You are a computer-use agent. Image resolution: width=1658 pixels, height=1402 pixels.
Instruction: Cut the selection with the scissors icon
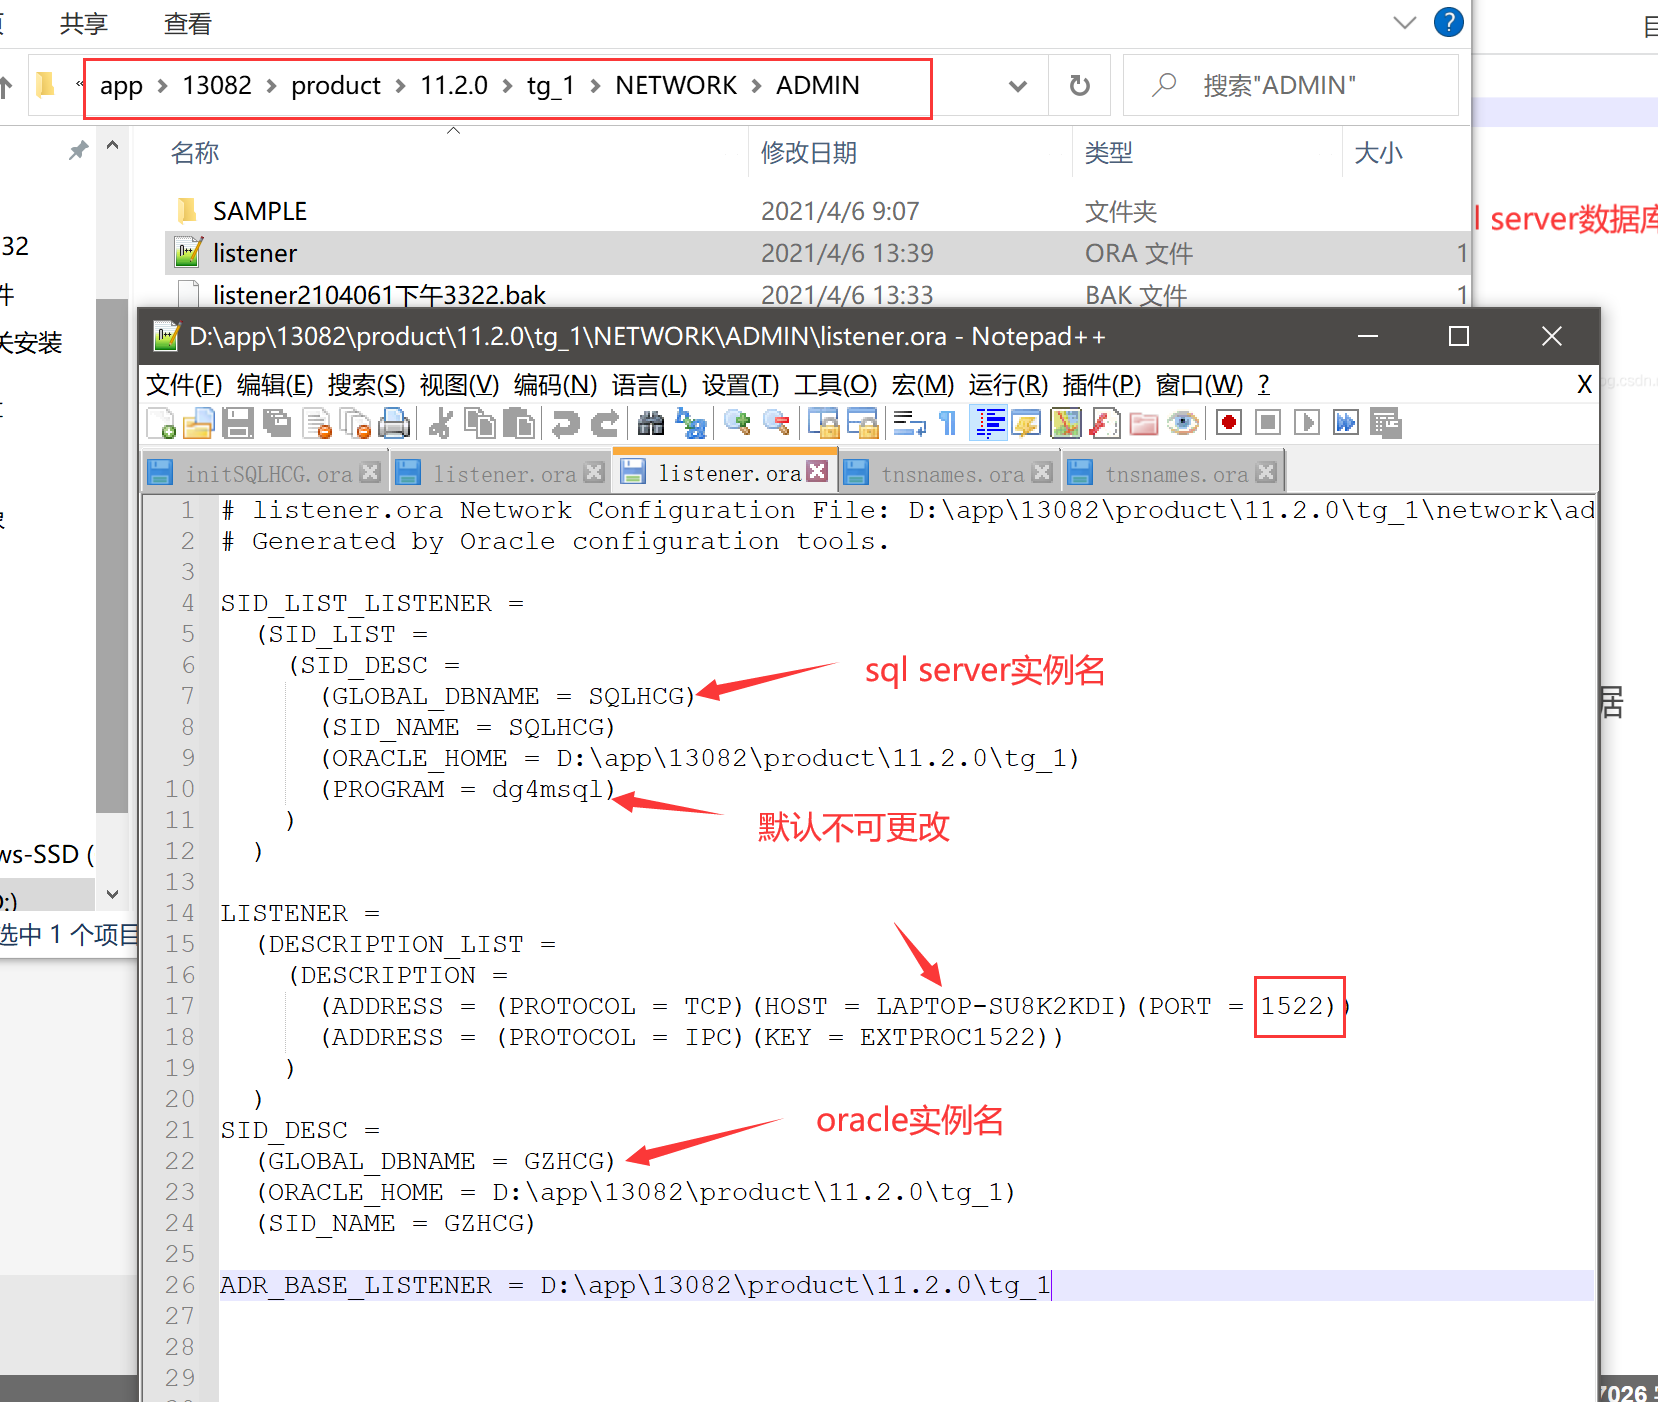440,424
